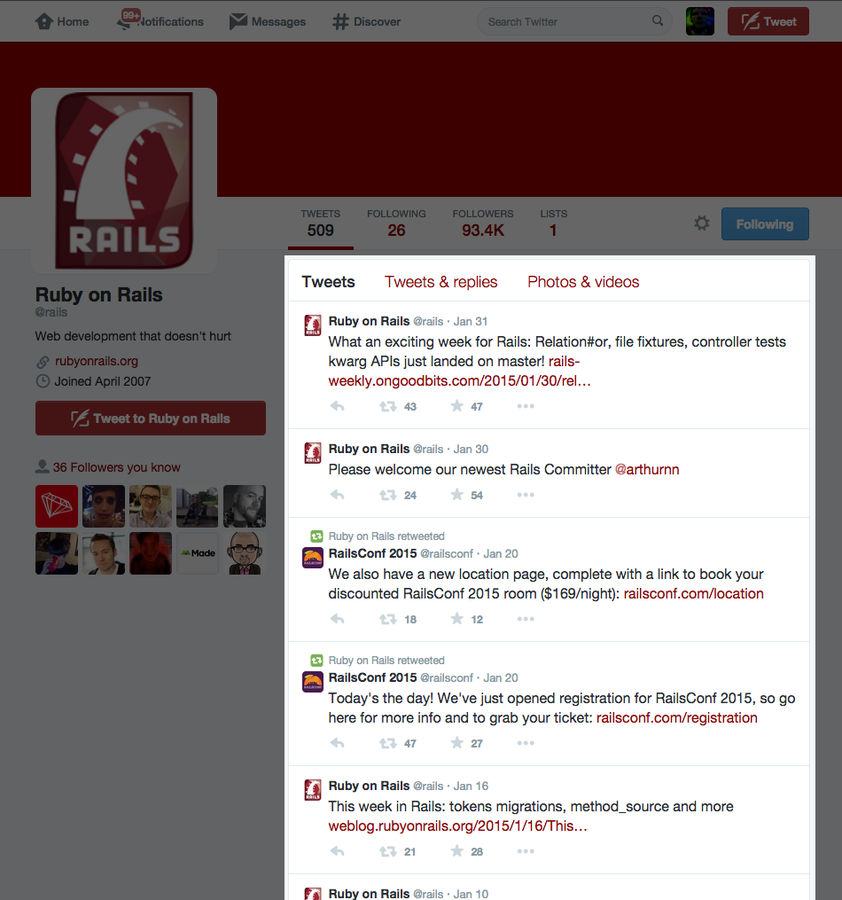Open the user account avatar menu
This screenshot has width=842, height=900.
click(x=700, y=21)
